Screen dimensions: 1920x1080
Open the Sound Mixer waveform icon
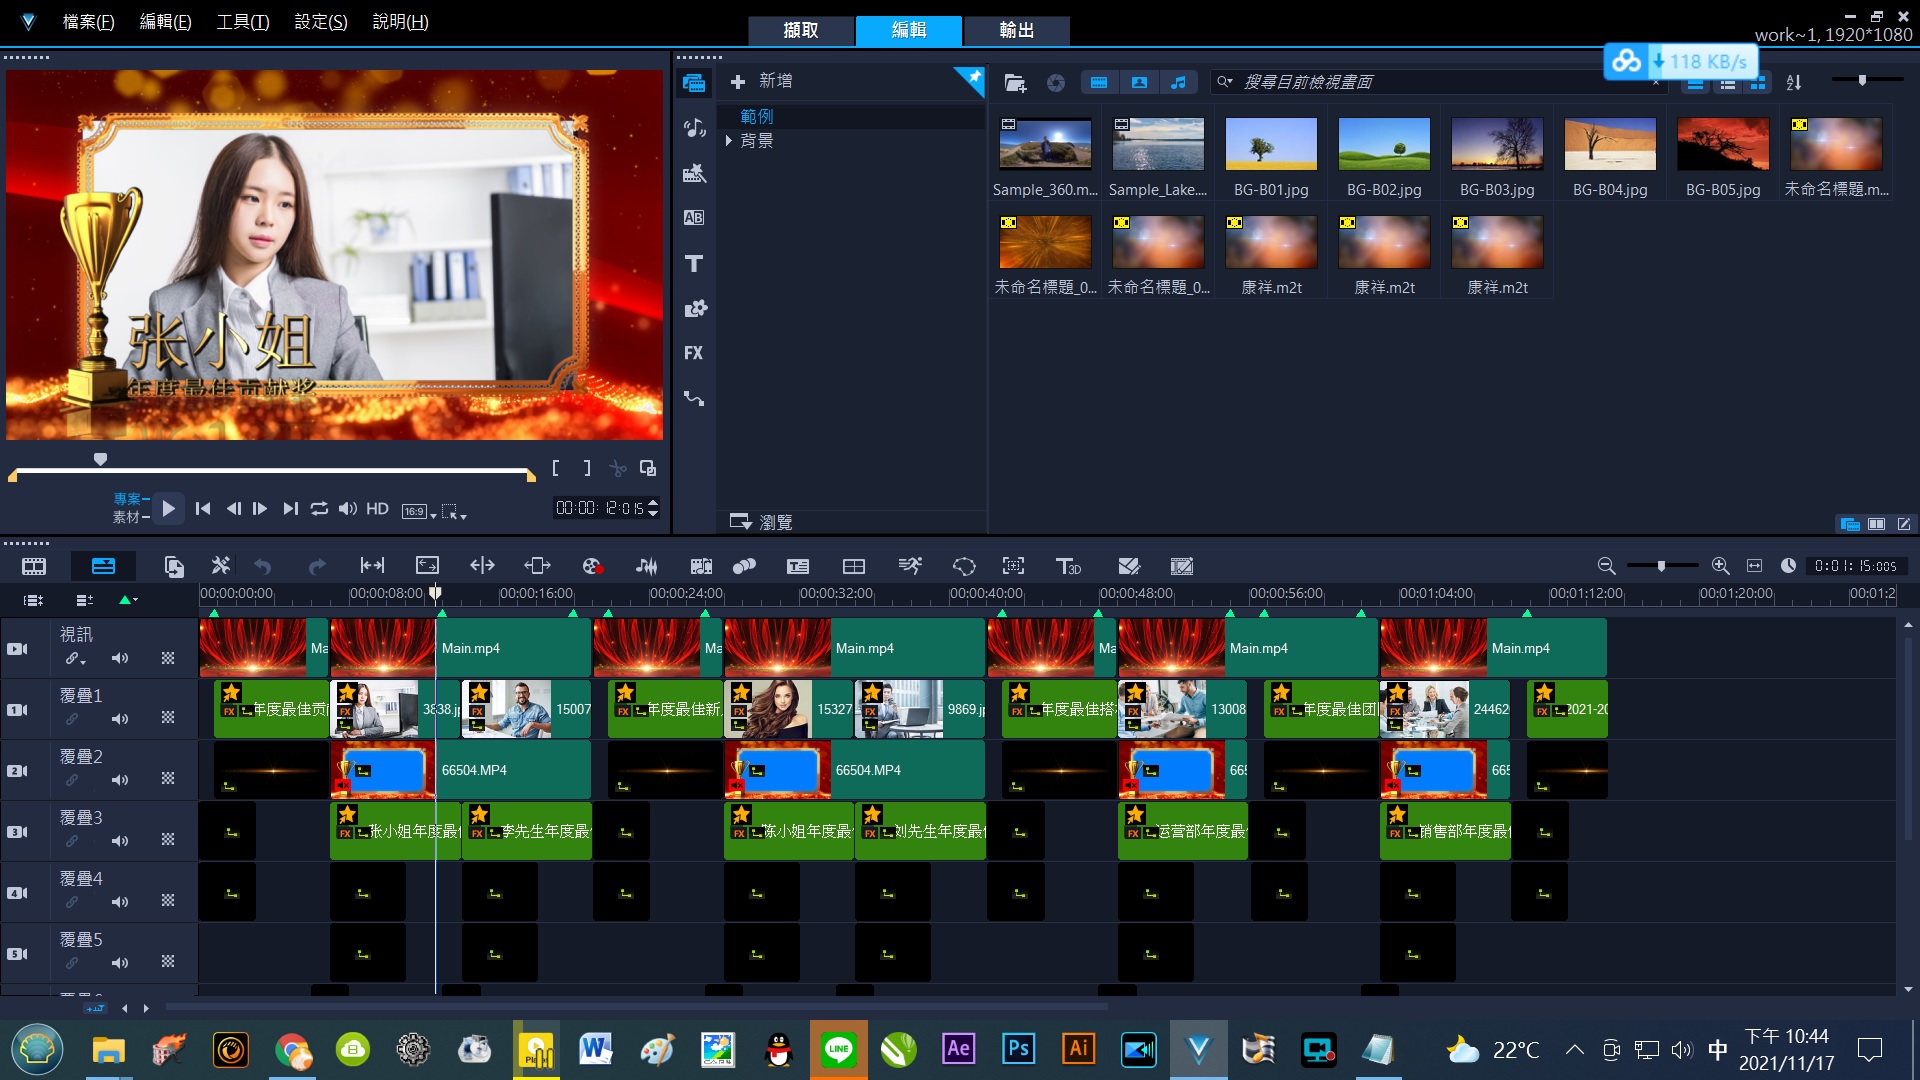(647, 566)
